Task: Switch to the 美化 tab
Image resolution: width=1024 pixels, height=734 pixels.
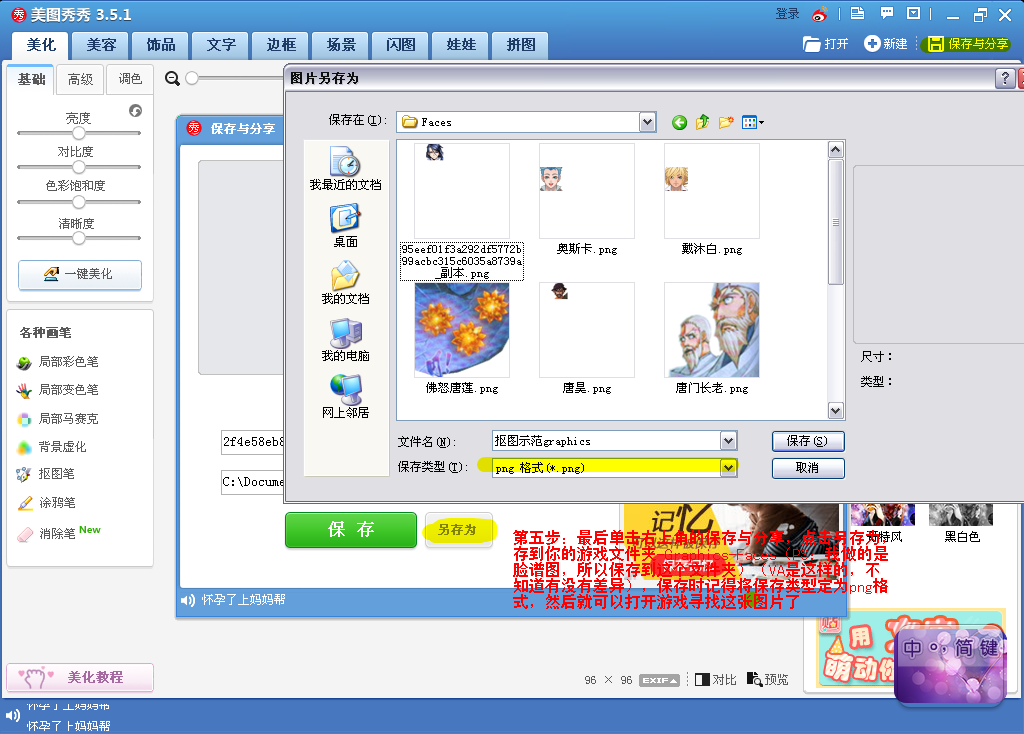Action: point(41,45)
